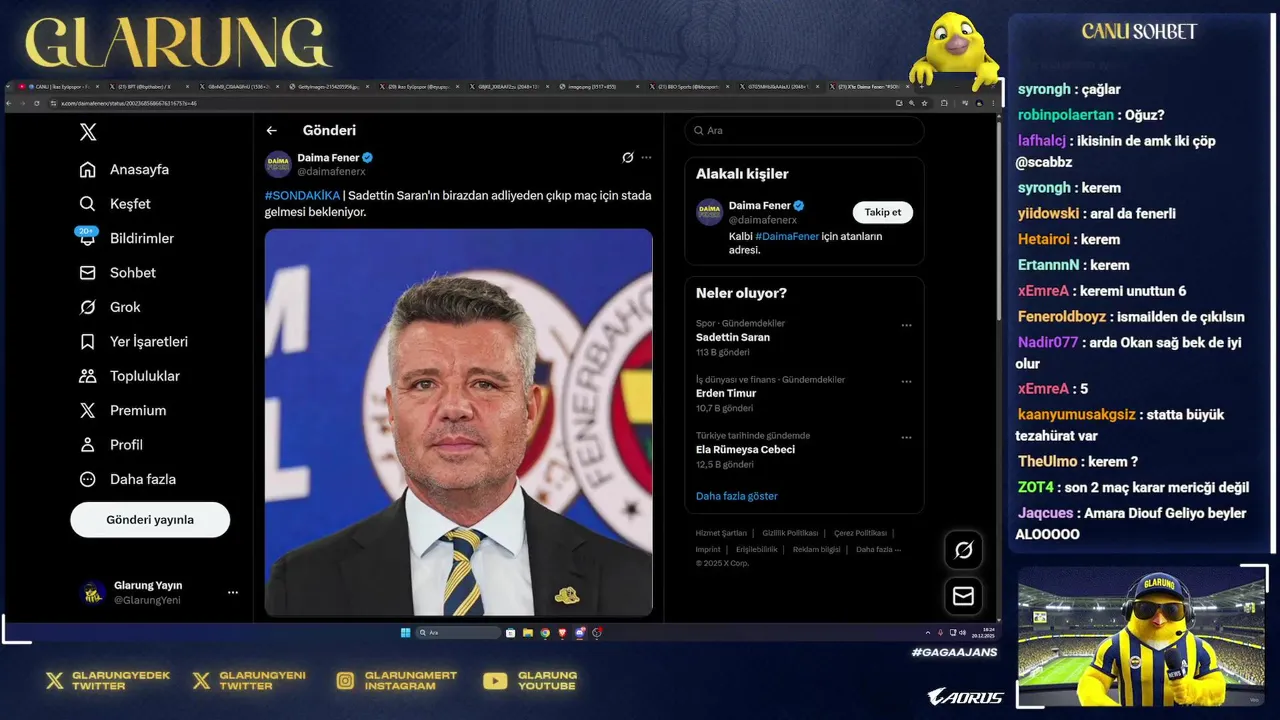This screenshot has height=720, width=1280.
Task: Open Windows Start button
Action: [405, 633]
